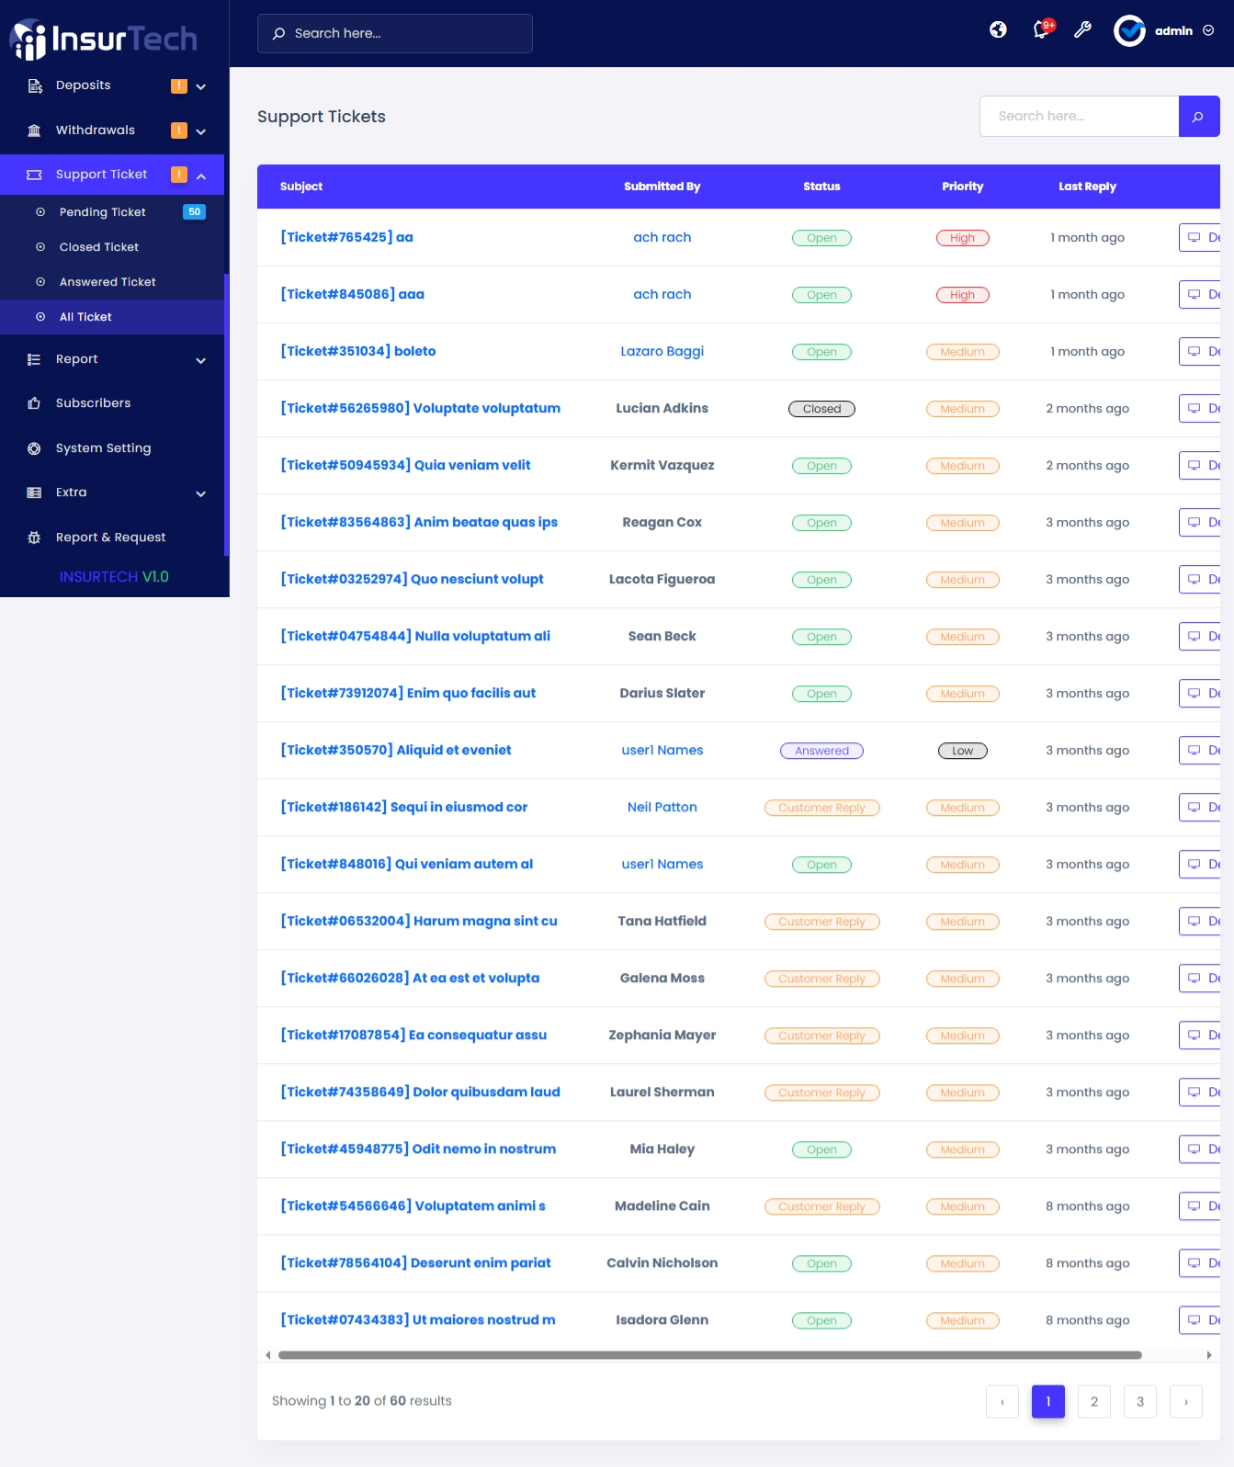The width and height of the screenshot is (1234, 1467).
Task: Click the INSURTECH V1.0 version text
Action: pyautogui.click(x=114, y=577)
